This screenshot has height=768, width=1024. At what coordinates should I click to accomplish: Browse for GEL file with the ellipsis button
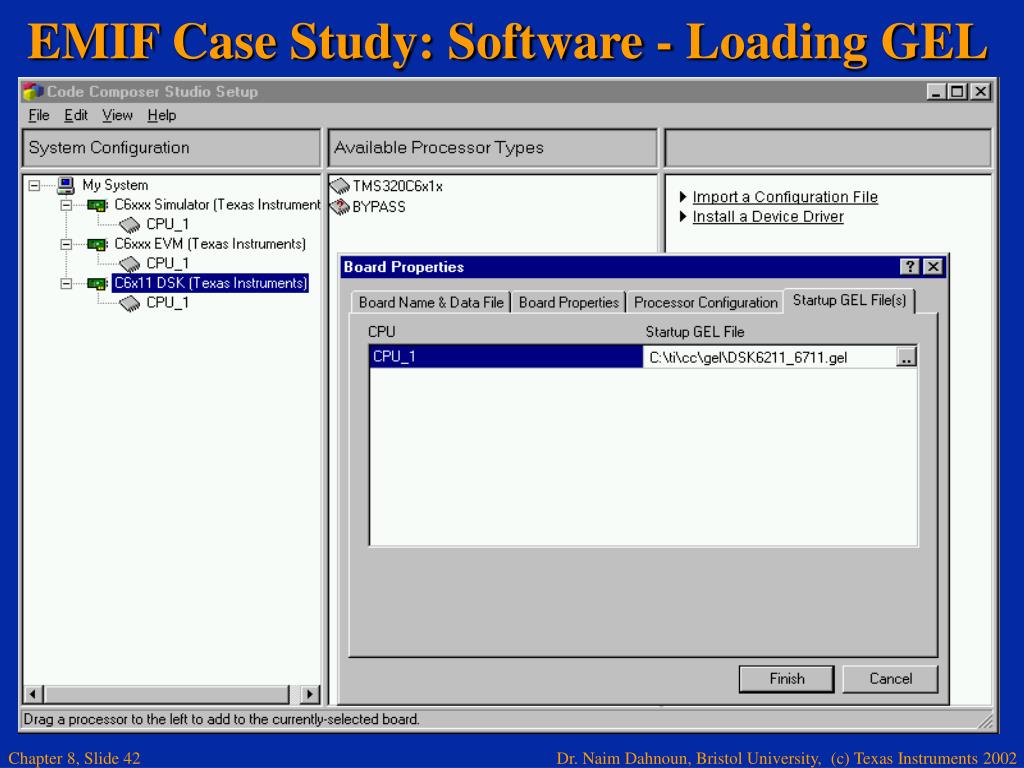(x=906, y=357)
